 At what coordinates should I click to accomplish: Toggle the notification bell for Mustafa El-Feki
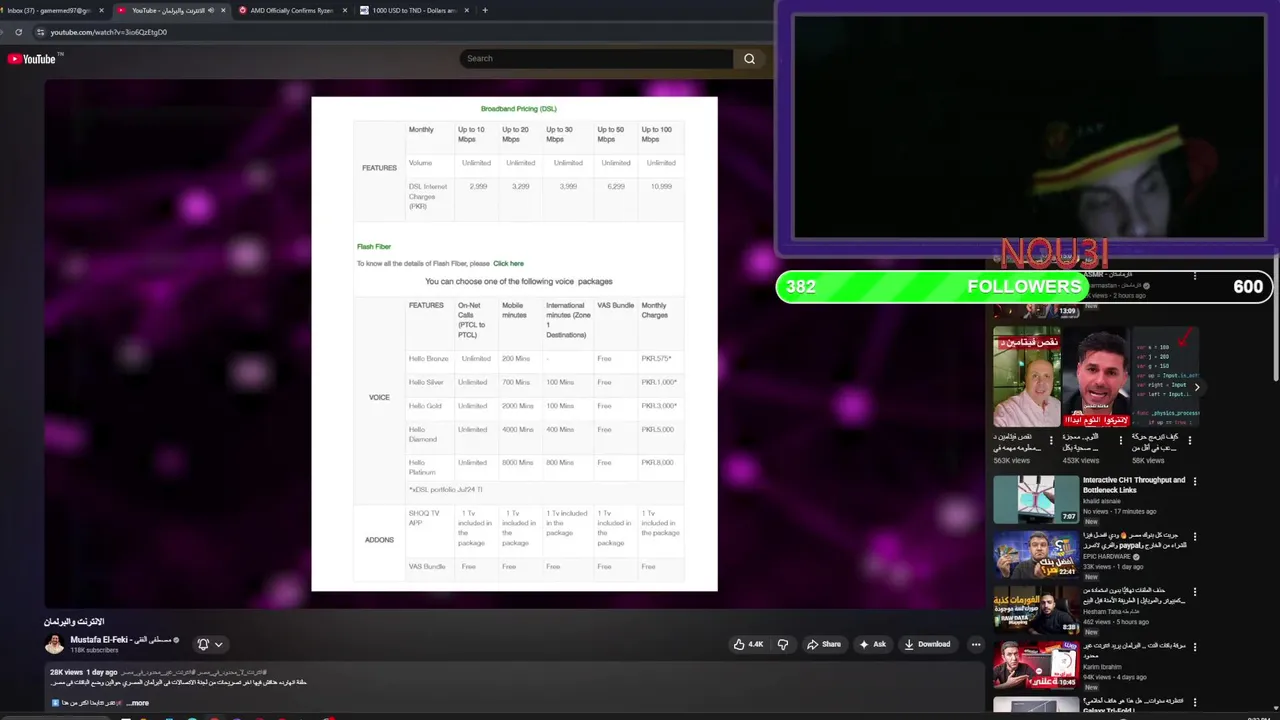tap(203, 644)
